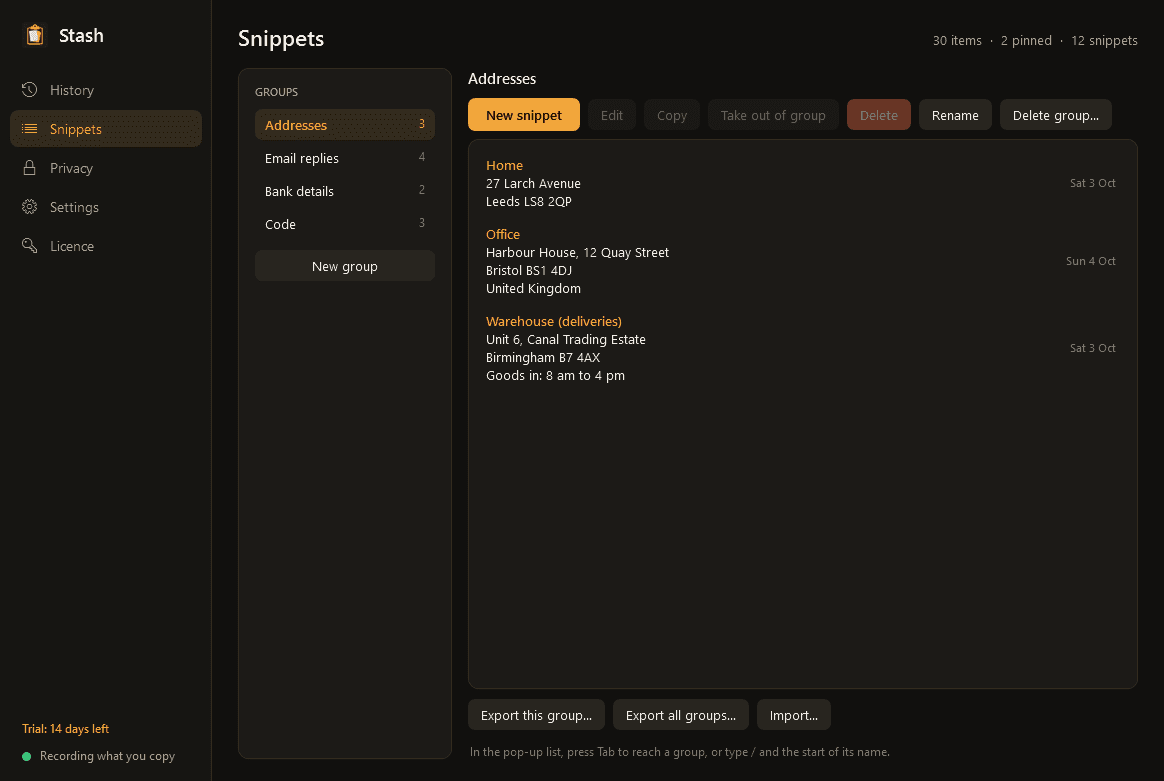Click the Addresses panel heading
The height and width of the screenshot is (781, 1164).
pos(502,79)
